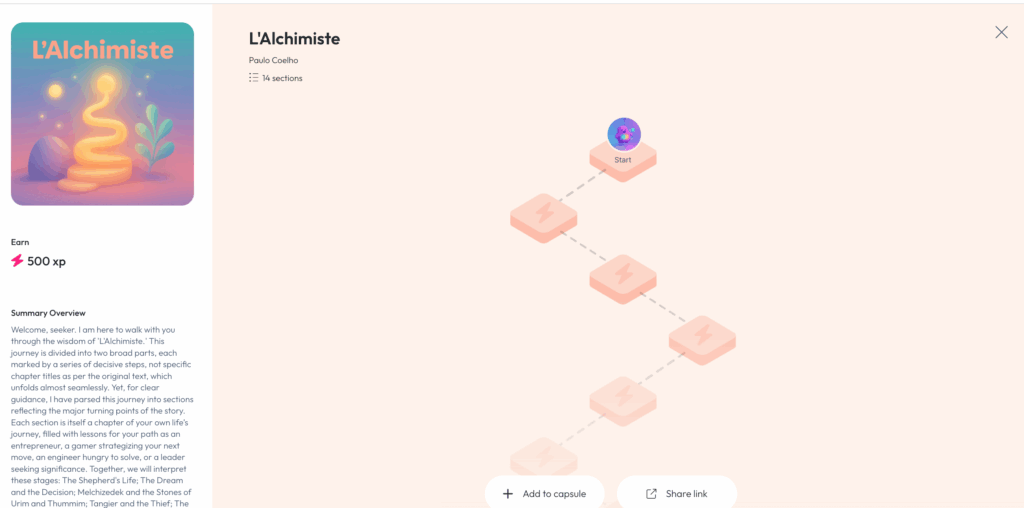This screenshot has height=508, width=1024.
Task: Click the faded sixth tile at path bottom
Action: click(544, 457)
